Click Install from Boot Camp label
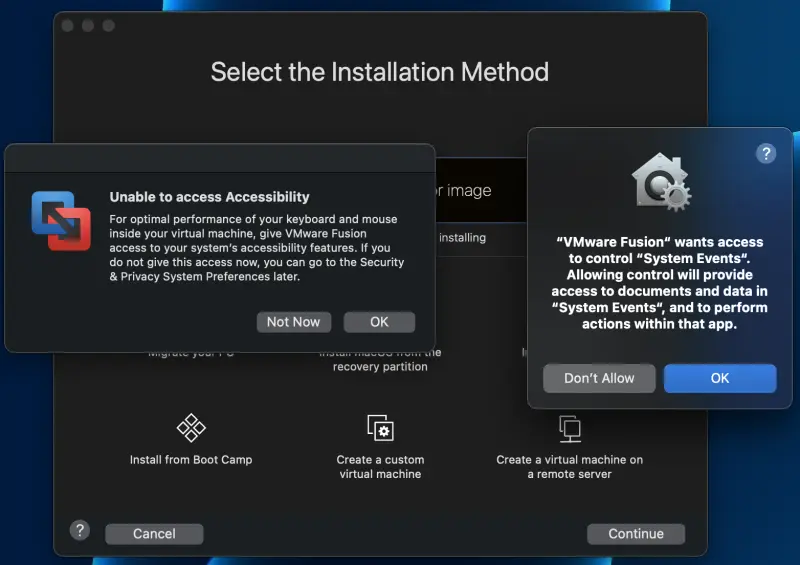The width and height of the screenshot is (800, 565). coord(191,460)
